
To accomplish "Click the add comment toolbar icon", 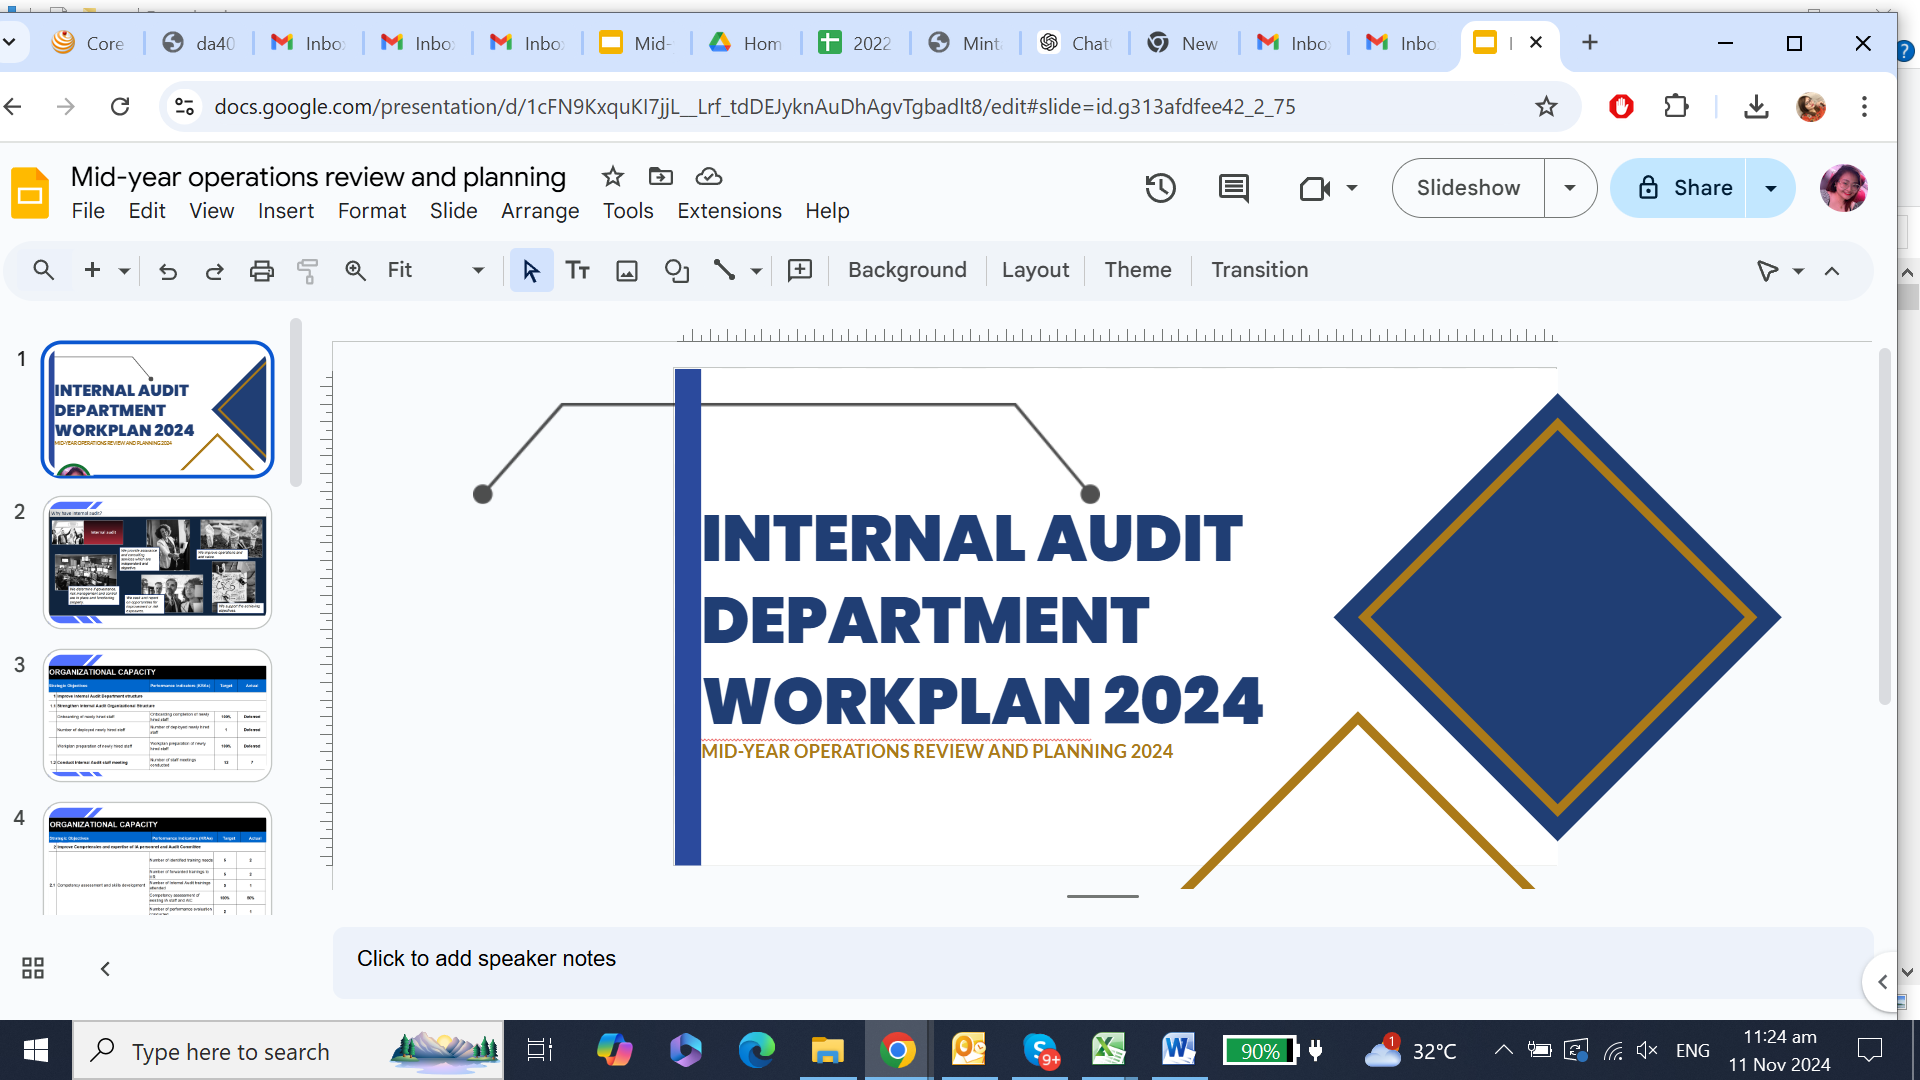I will coord(800,271).
